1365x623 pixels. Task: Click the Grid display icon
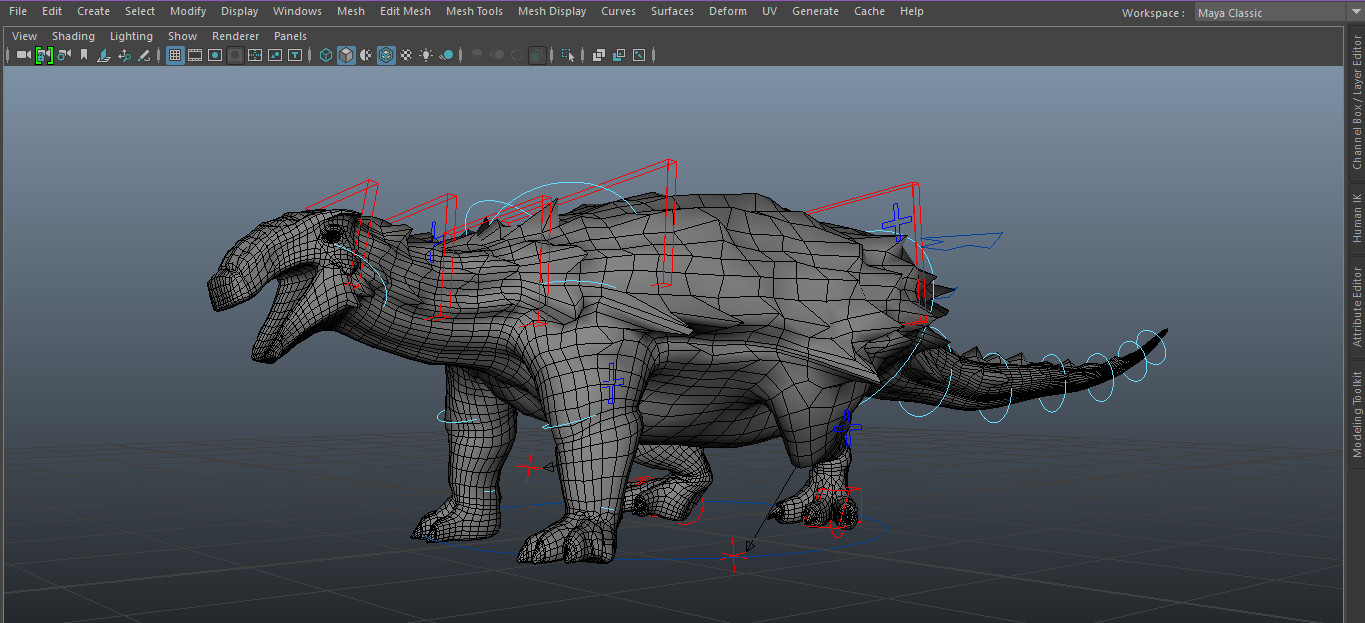point(174,55)
